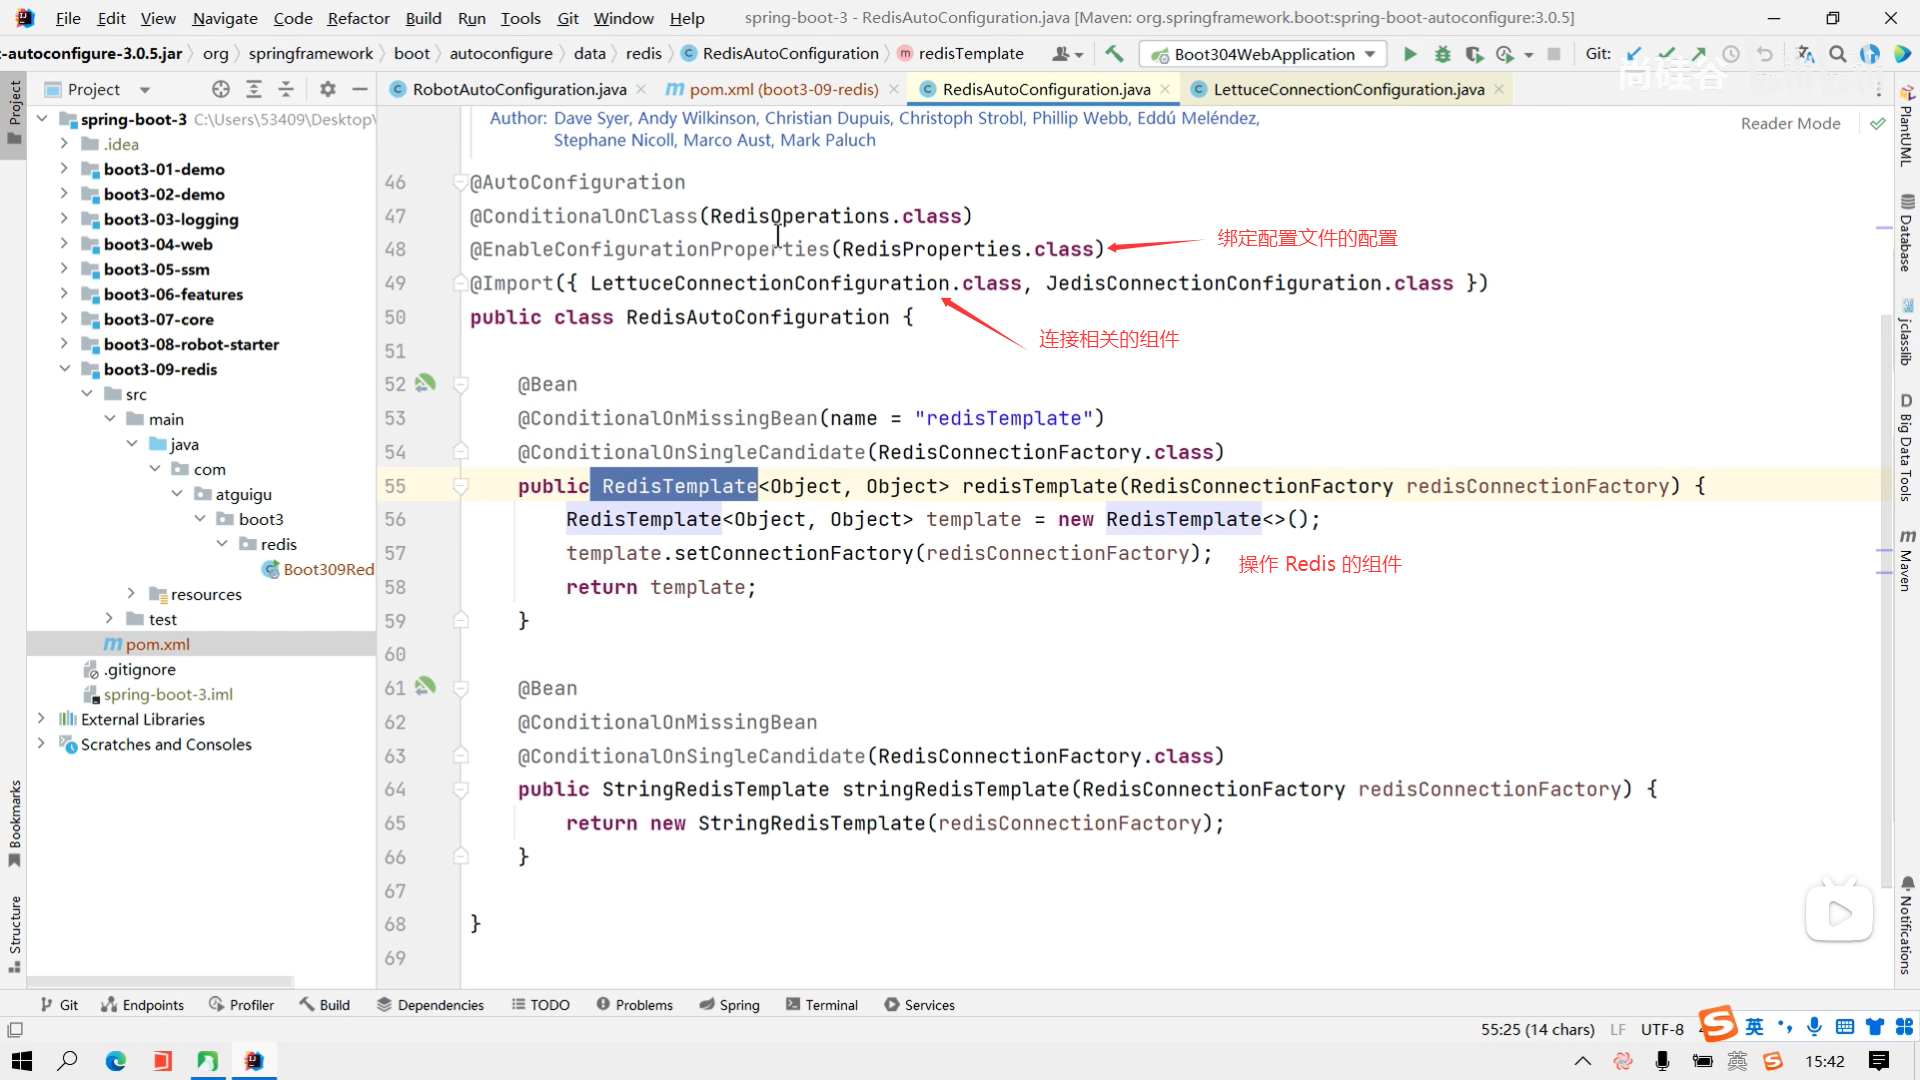
Task: Collapse the boot3-09-redis module
Action: pyautogui.click(x=64, y=369)
